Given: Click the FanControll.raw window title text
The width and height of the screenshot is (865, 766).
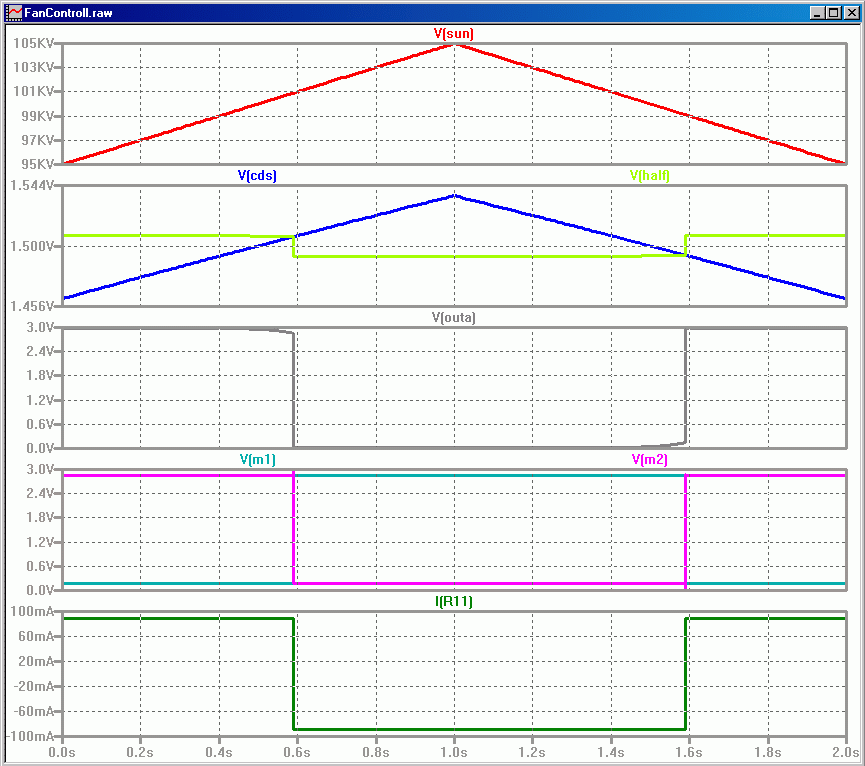Looking at the screenshot, I should click(x=68, y=13).
